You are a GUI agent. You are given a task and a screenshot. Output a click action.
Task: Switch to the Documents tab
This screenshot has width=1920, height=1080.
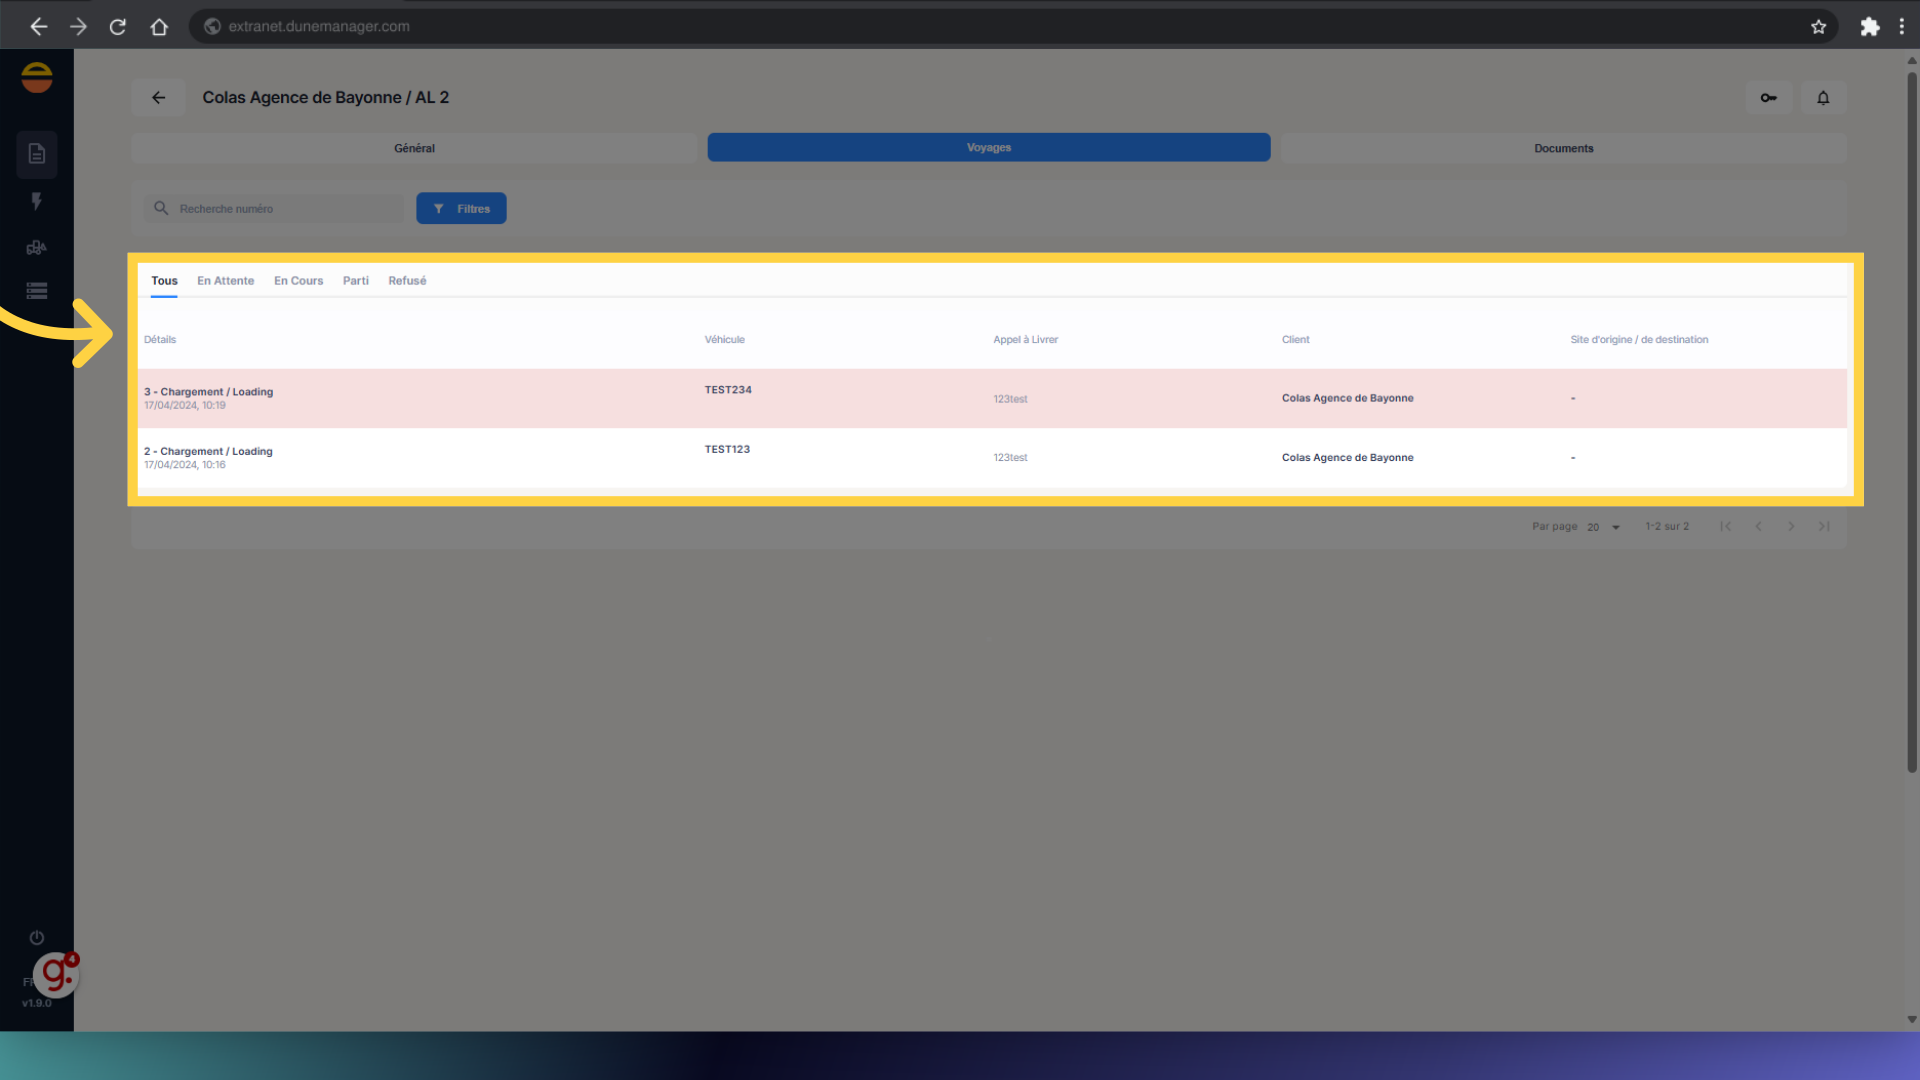1563,148
